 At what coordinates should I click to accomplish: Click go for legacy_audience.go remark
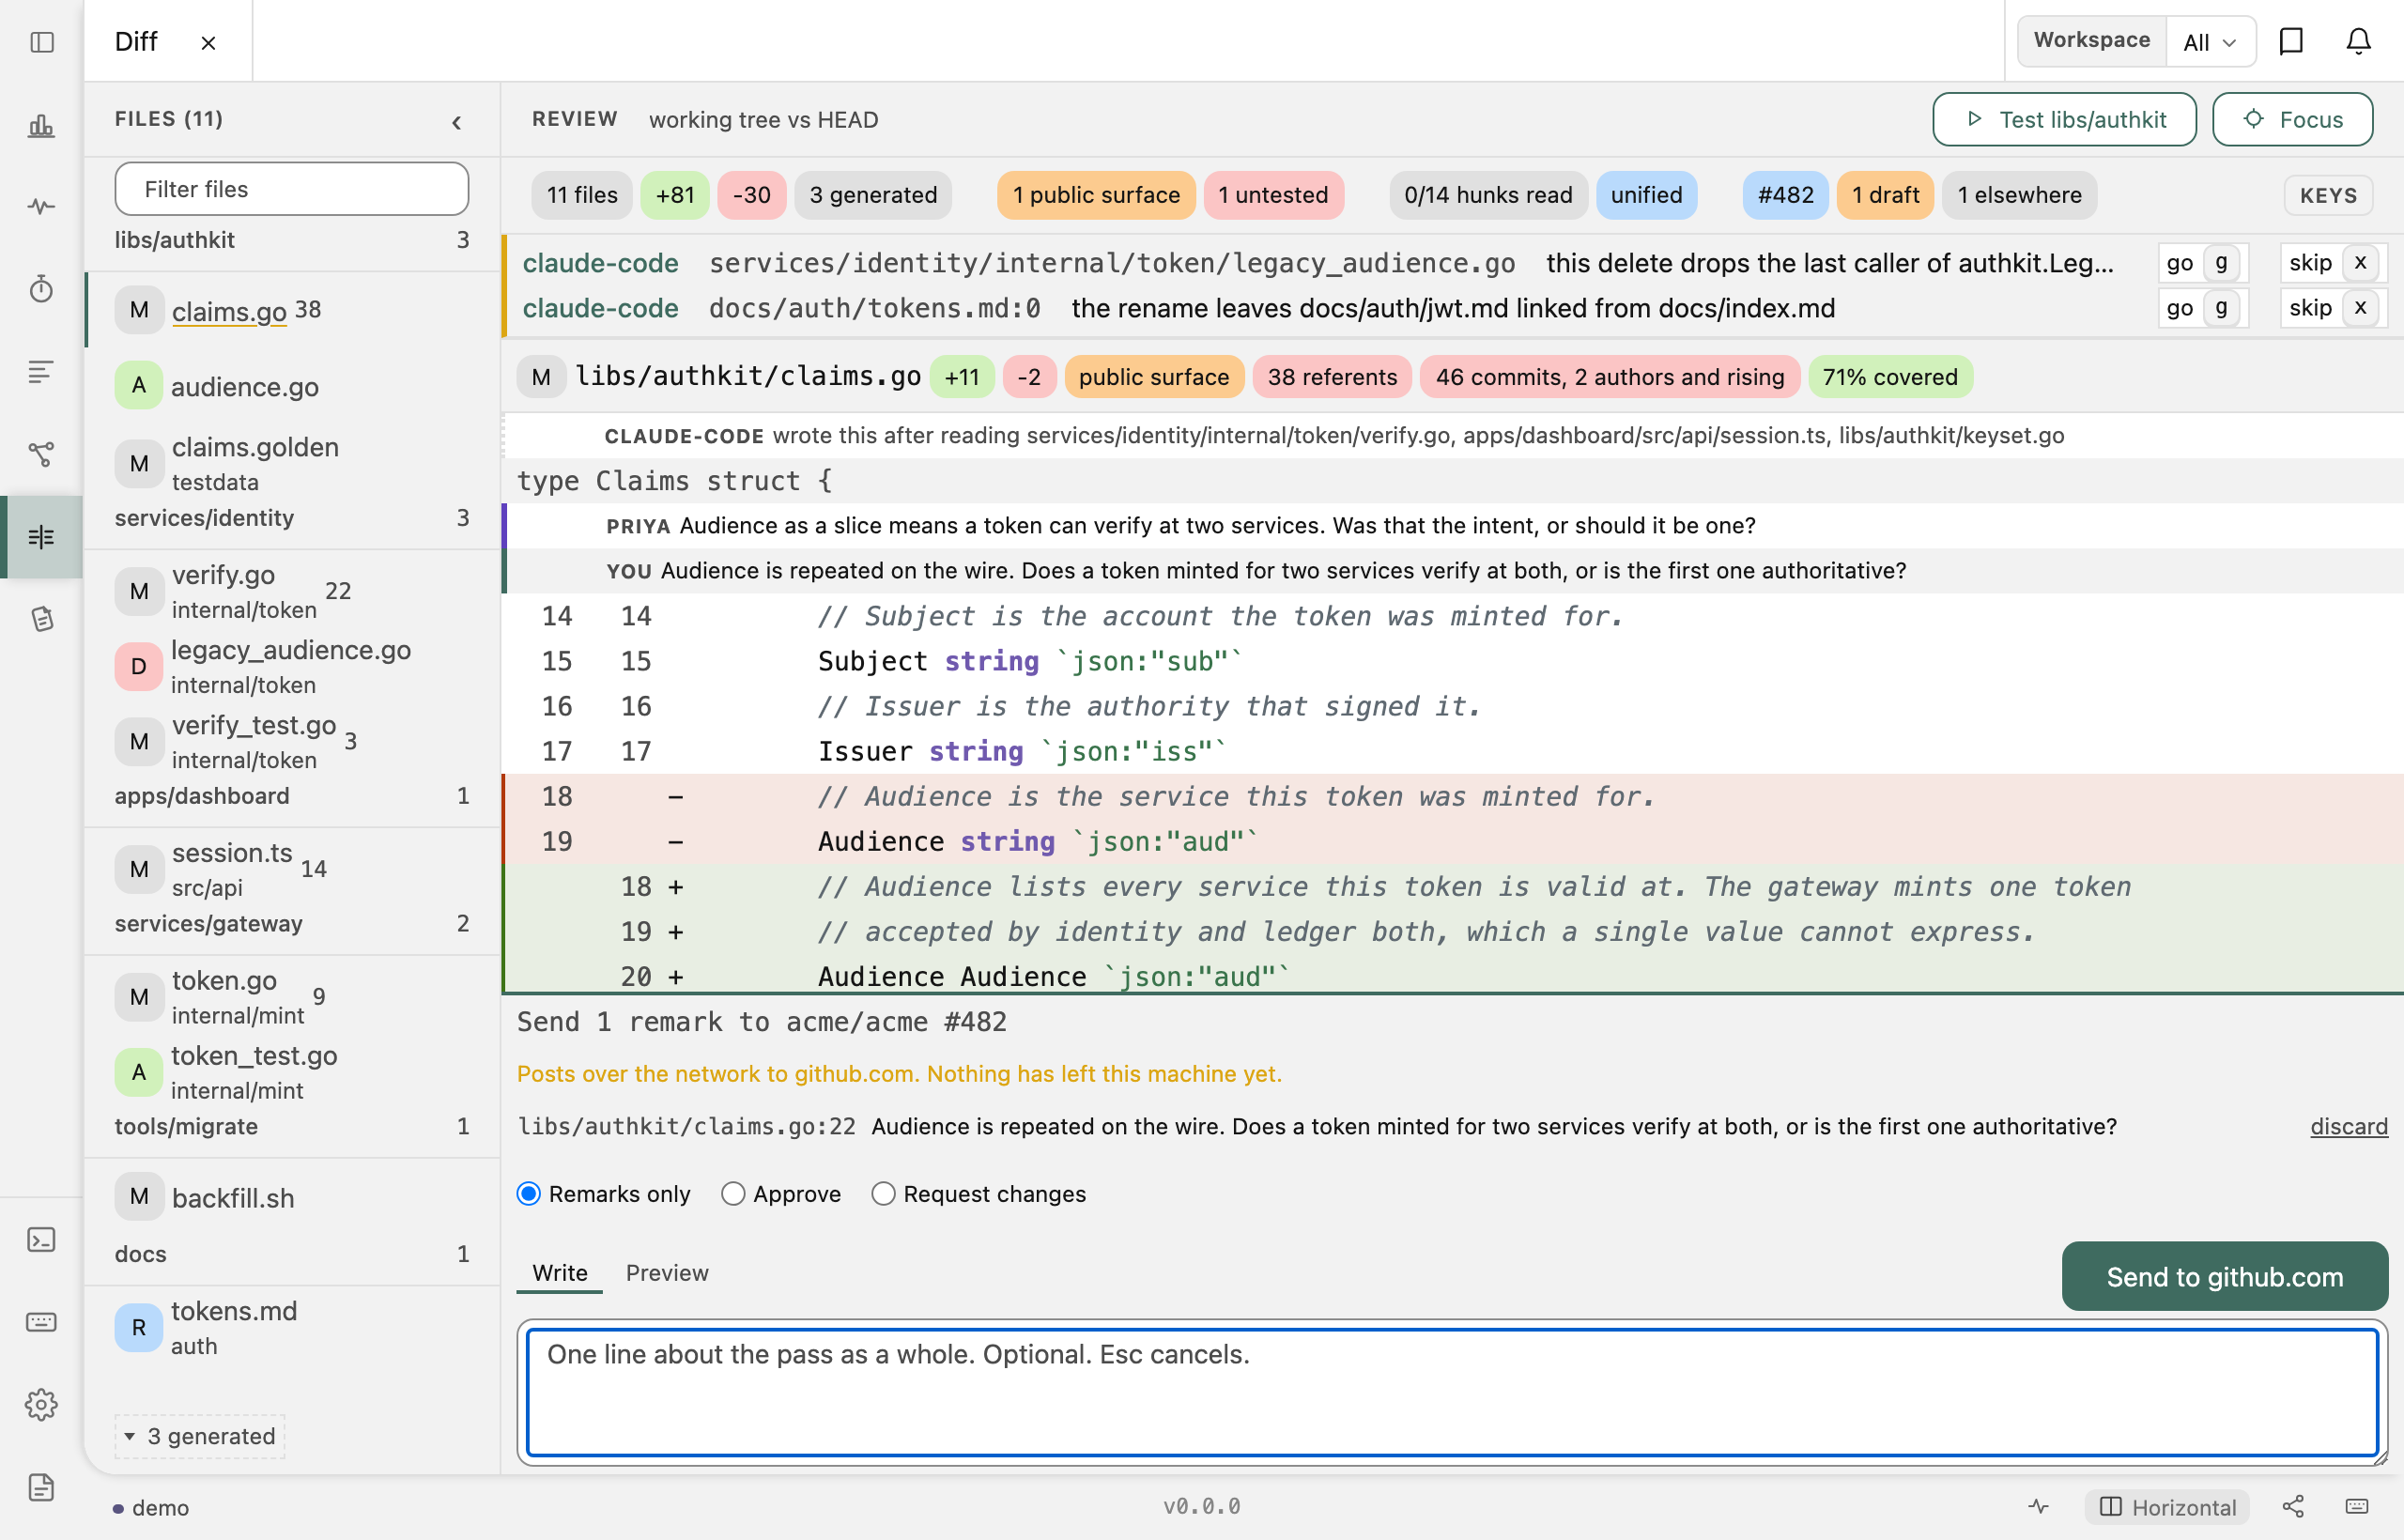[2201, 263]
